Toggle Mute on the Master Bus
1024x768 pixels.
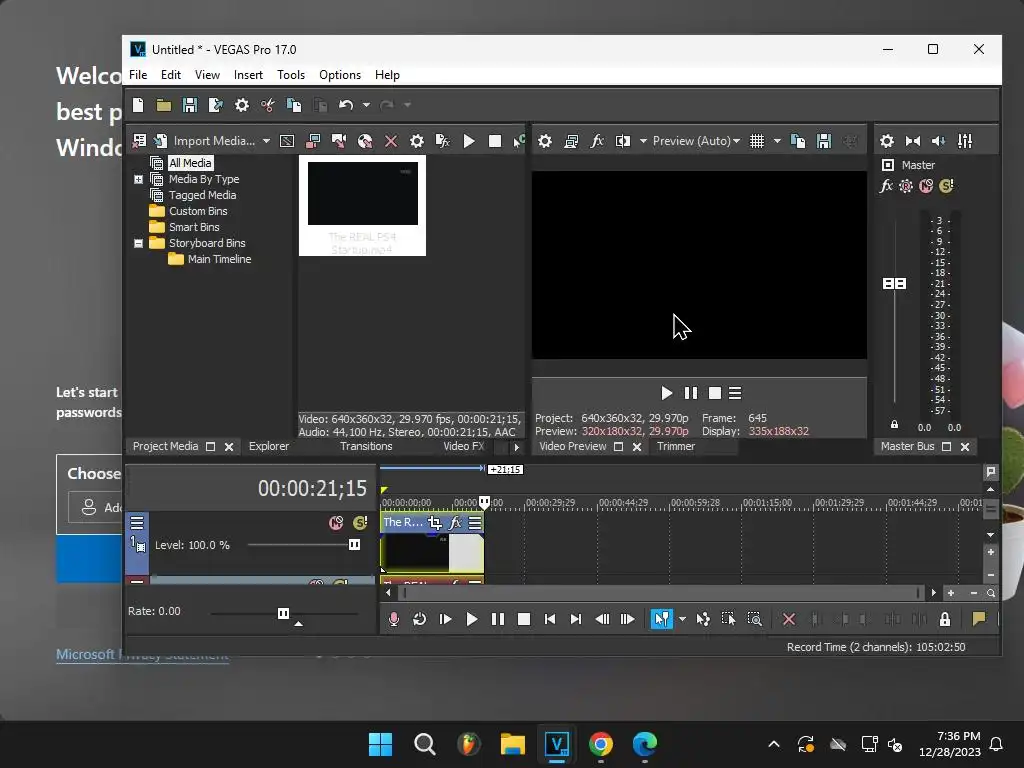926,186
